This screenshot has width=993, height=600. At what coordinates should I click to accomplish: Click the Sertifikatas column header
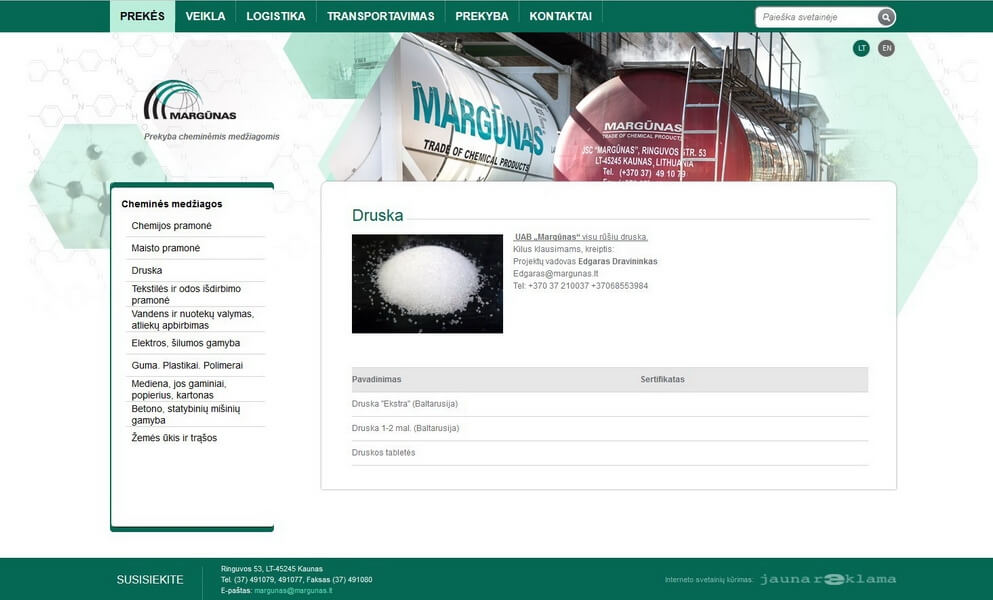(662, 380)
